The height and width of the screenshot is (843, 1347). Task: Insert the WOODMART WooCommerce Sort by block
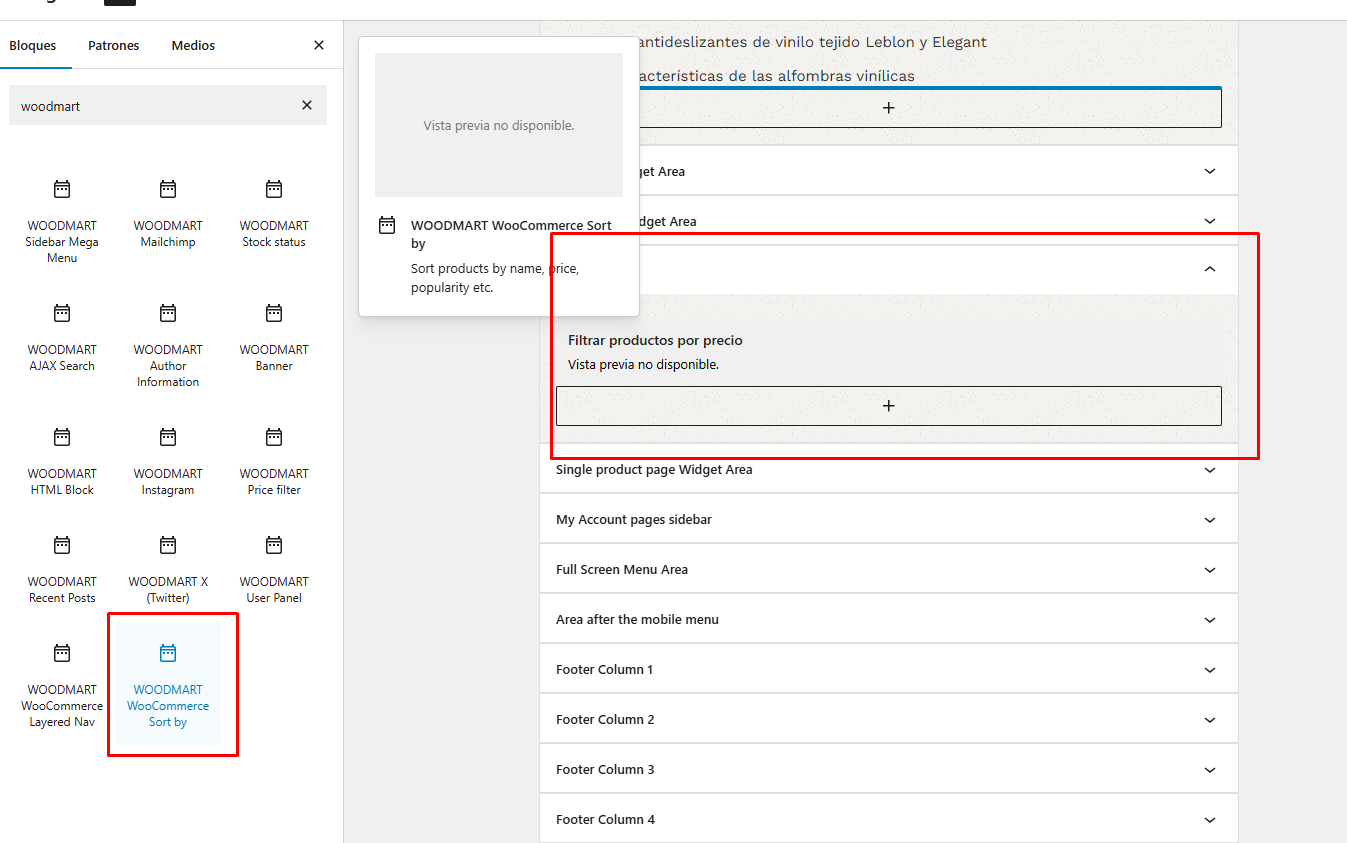tap(168, 684)
